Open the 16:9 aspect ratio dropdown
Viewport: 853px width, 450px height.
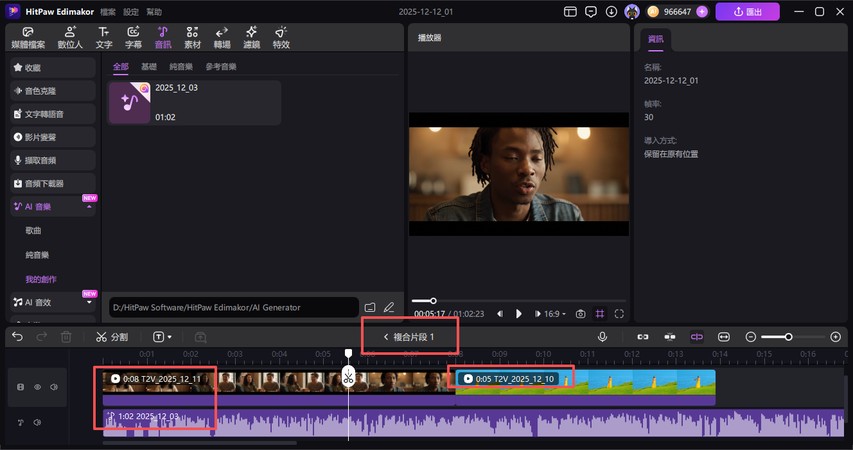(554, 314)
